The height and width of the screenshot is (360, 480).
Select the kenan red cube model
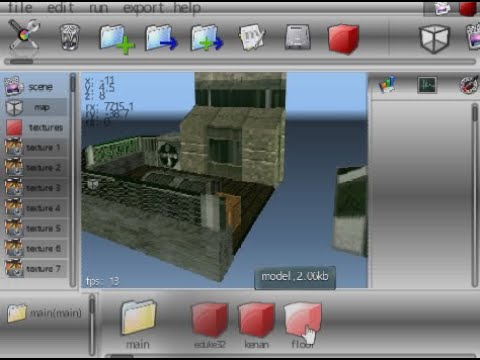click(x=256, y=325)
